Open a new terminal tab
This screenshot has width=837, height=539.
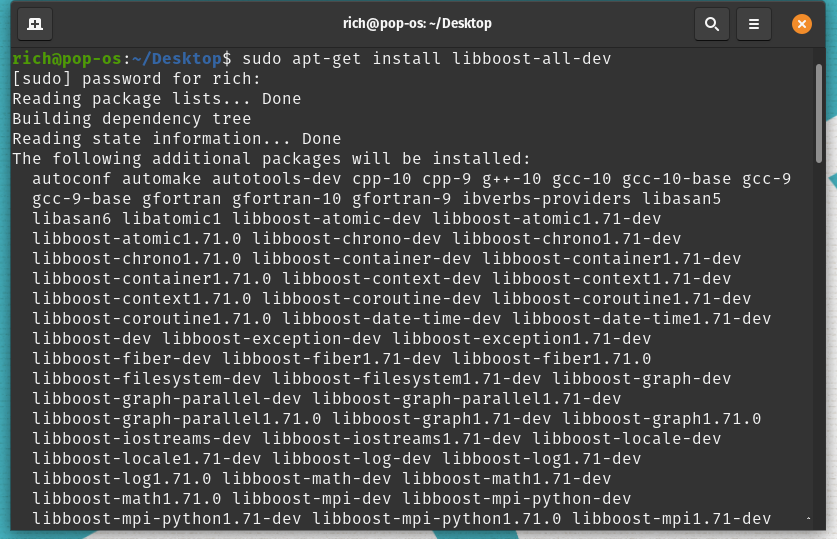(x=35, y=23)
